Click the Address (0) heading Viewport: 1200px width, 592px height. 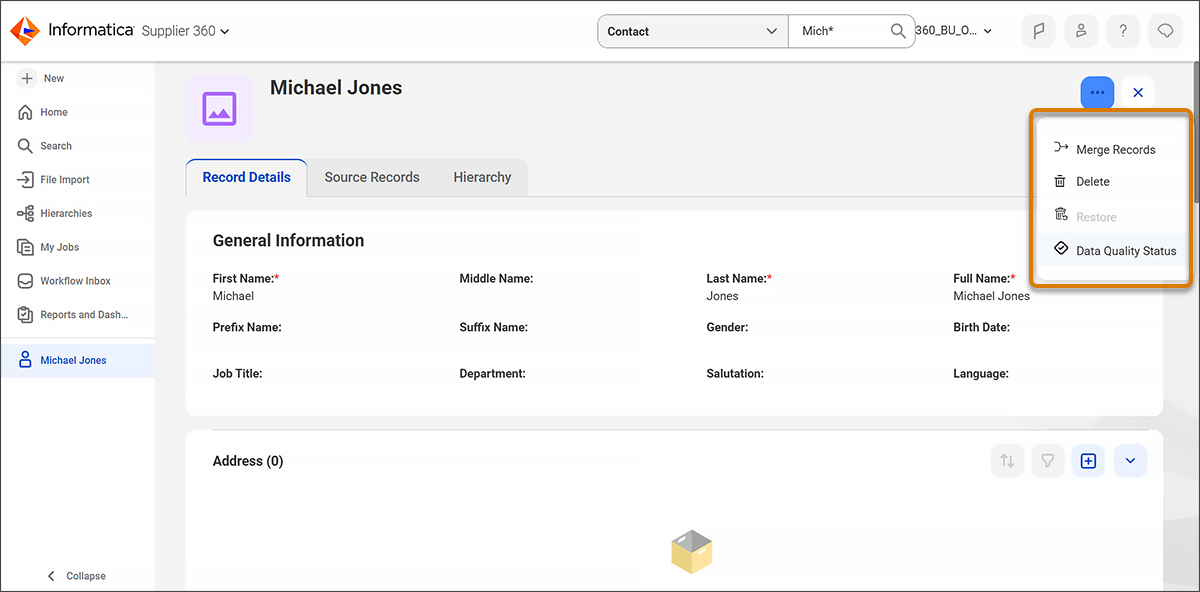pyautogui.click(x=248, y=461)
